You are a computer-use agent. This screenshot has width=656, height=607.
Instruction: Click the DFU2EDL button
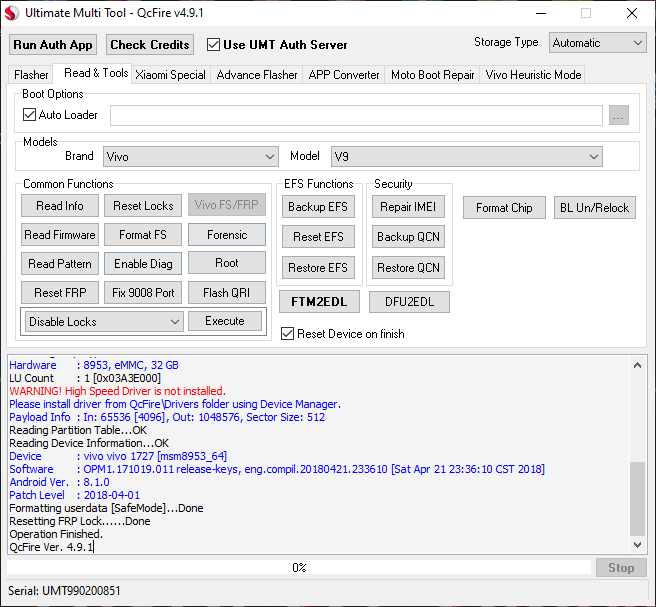pos(409,302)
